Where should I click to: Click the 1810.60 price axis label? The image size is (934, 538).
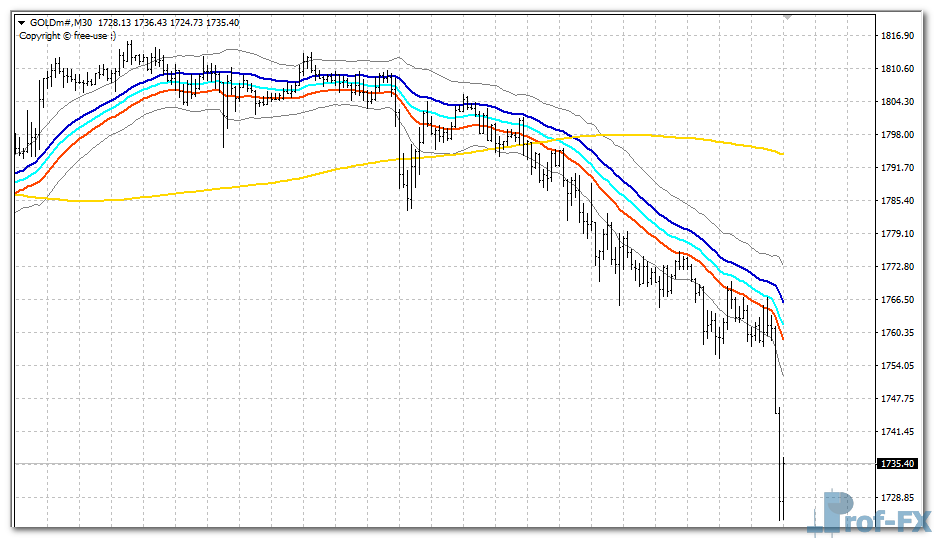click(897, 69)
